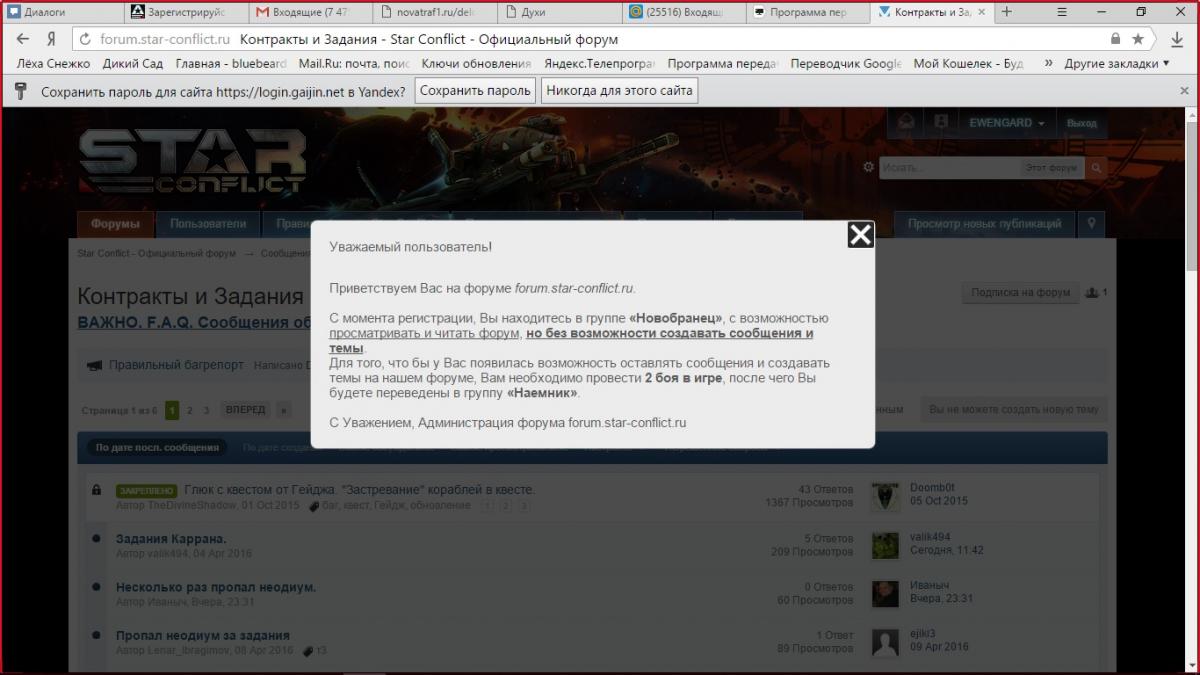Screen dimensions: 1200x675
Task: Click the lock icon on pinned topic
Action: tap(96, 490)
